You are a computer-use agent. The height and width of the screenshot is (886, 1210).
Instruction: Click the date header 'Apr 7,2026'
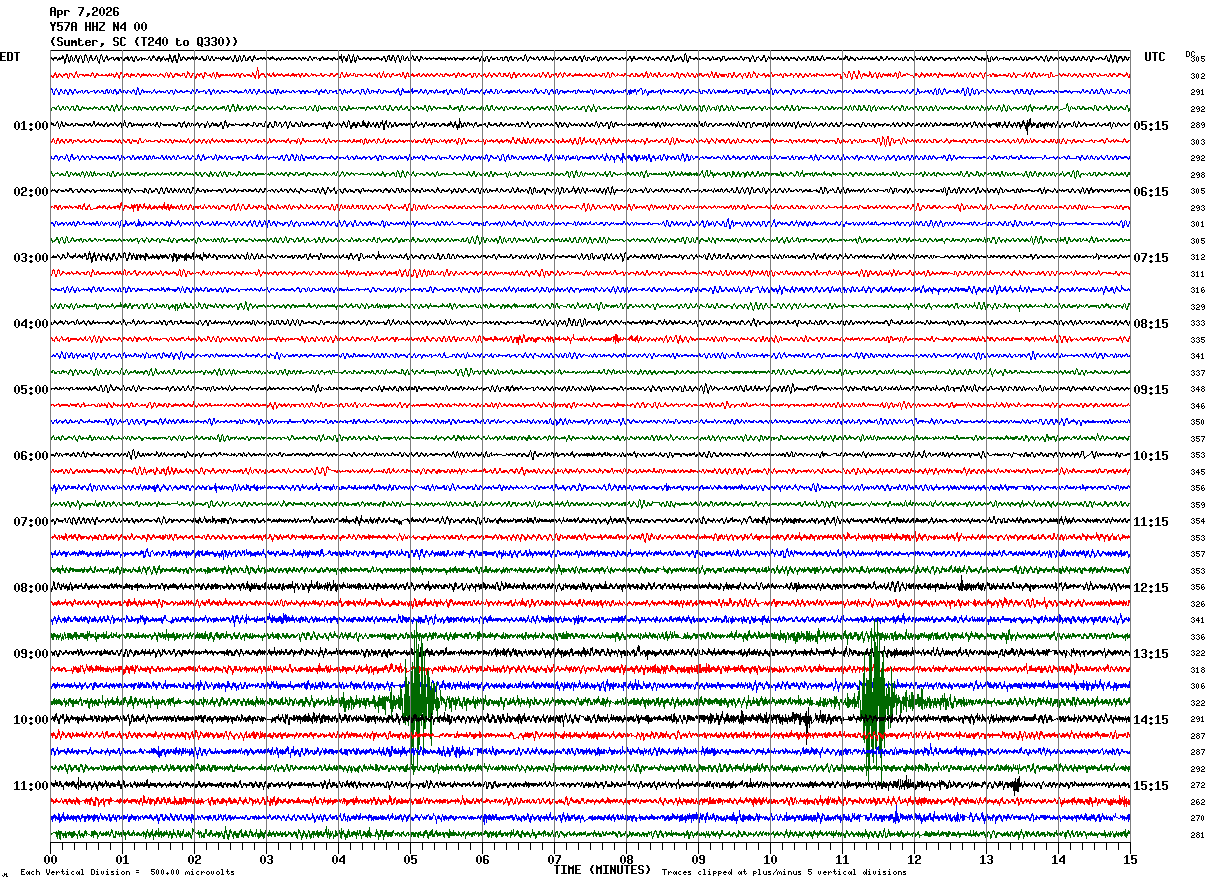[x=84, y=12]
